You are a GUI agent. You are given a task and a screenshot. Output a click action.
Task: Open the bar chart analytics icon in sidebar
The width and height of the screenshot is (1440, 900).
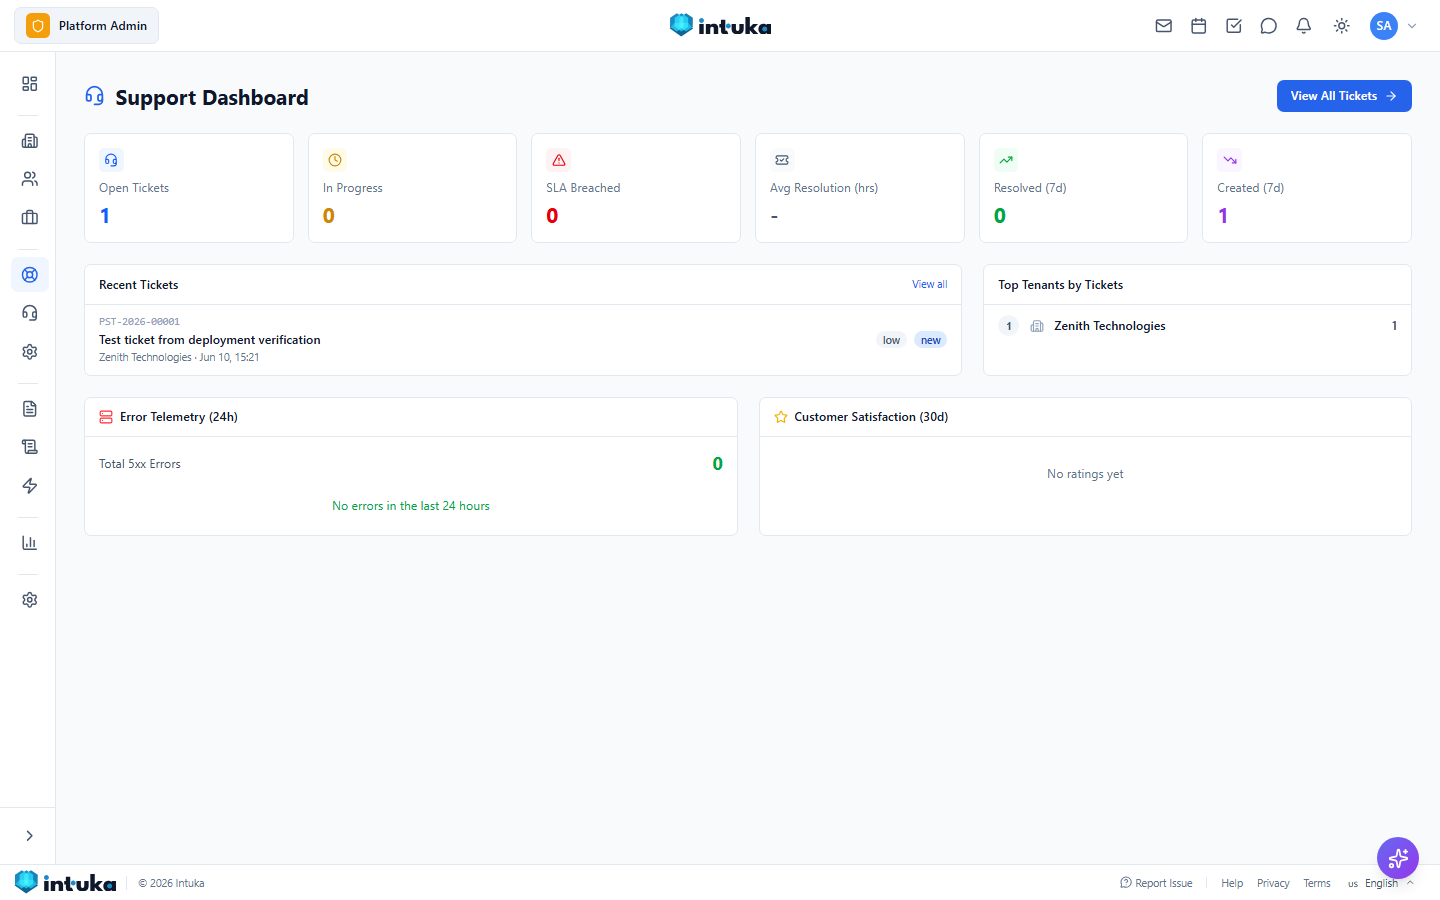[30, 543]
